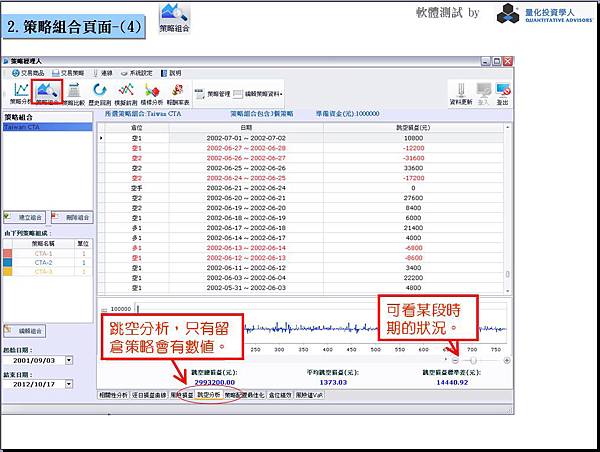
Task: Select the CTA-2 strategy row
Action: [x=47, y=263]
